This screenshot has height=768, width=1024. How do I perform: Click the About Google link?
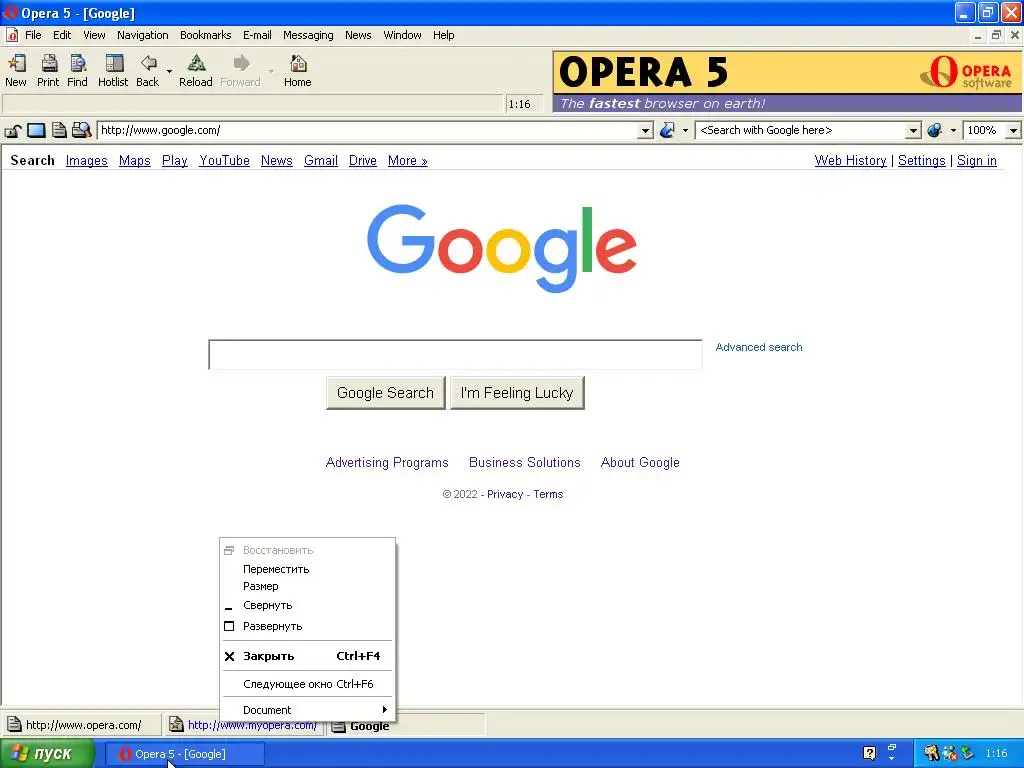point(640,462)
